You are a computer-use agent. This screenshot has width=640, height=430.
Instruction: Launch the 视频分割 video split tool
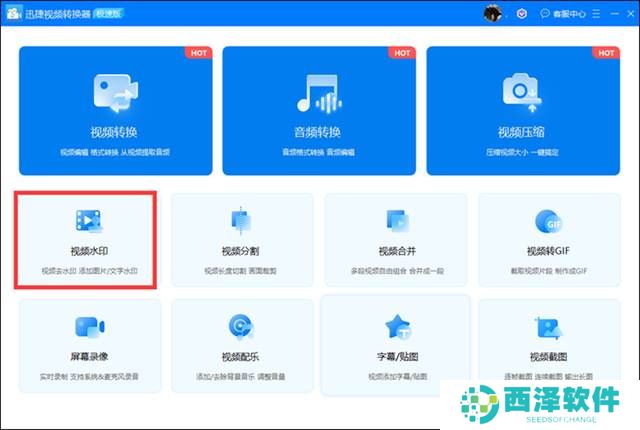click(242, 241)
